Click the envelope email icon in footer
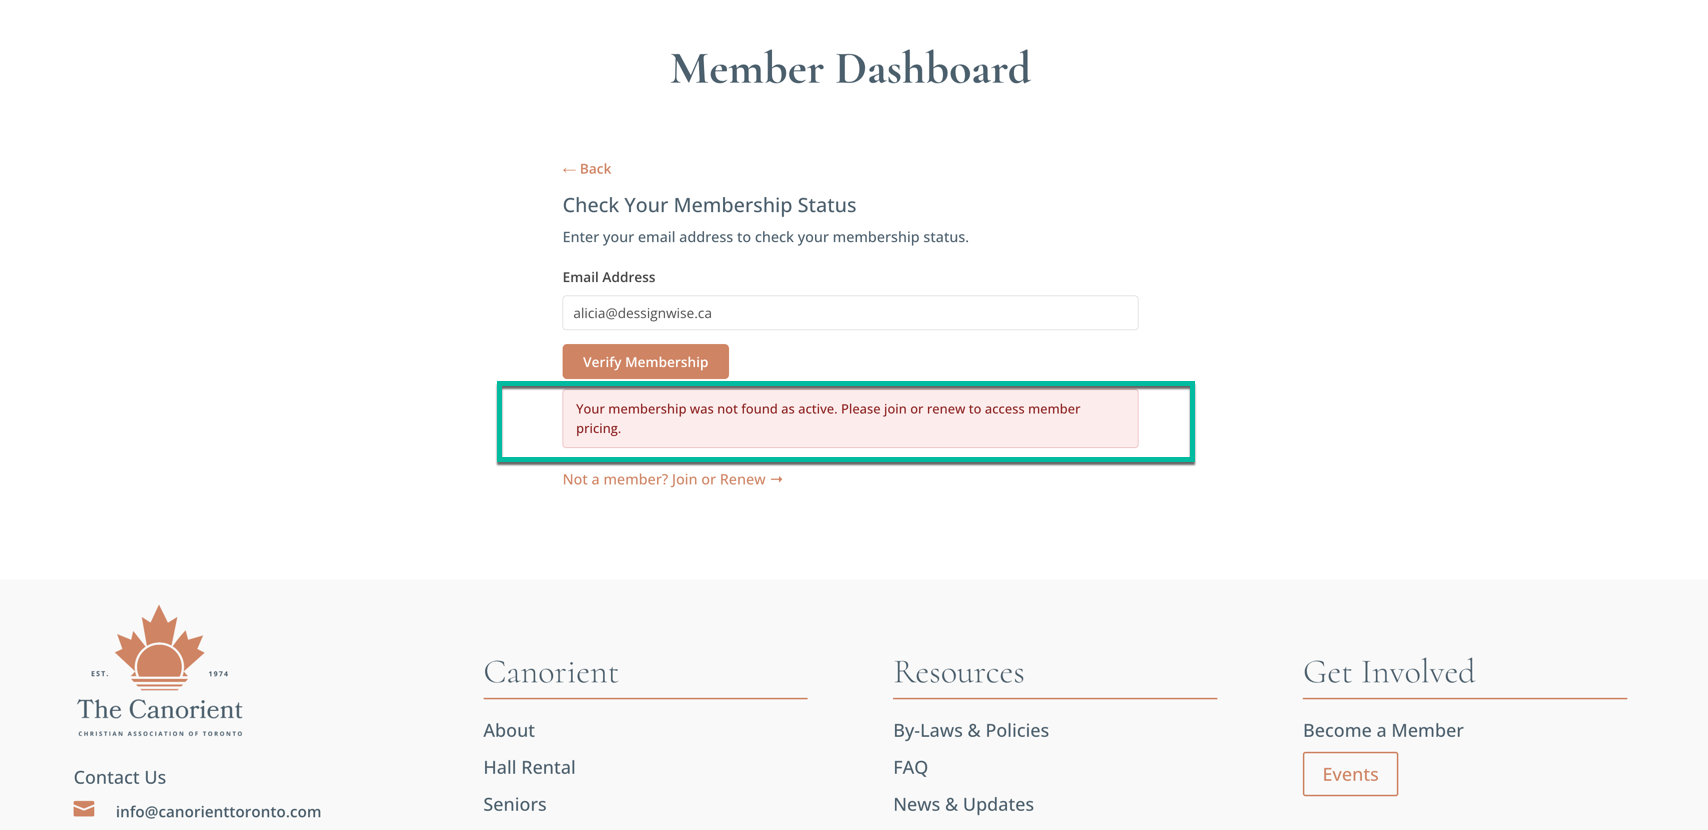This screenshot has height=830, width=1708. 84,809
